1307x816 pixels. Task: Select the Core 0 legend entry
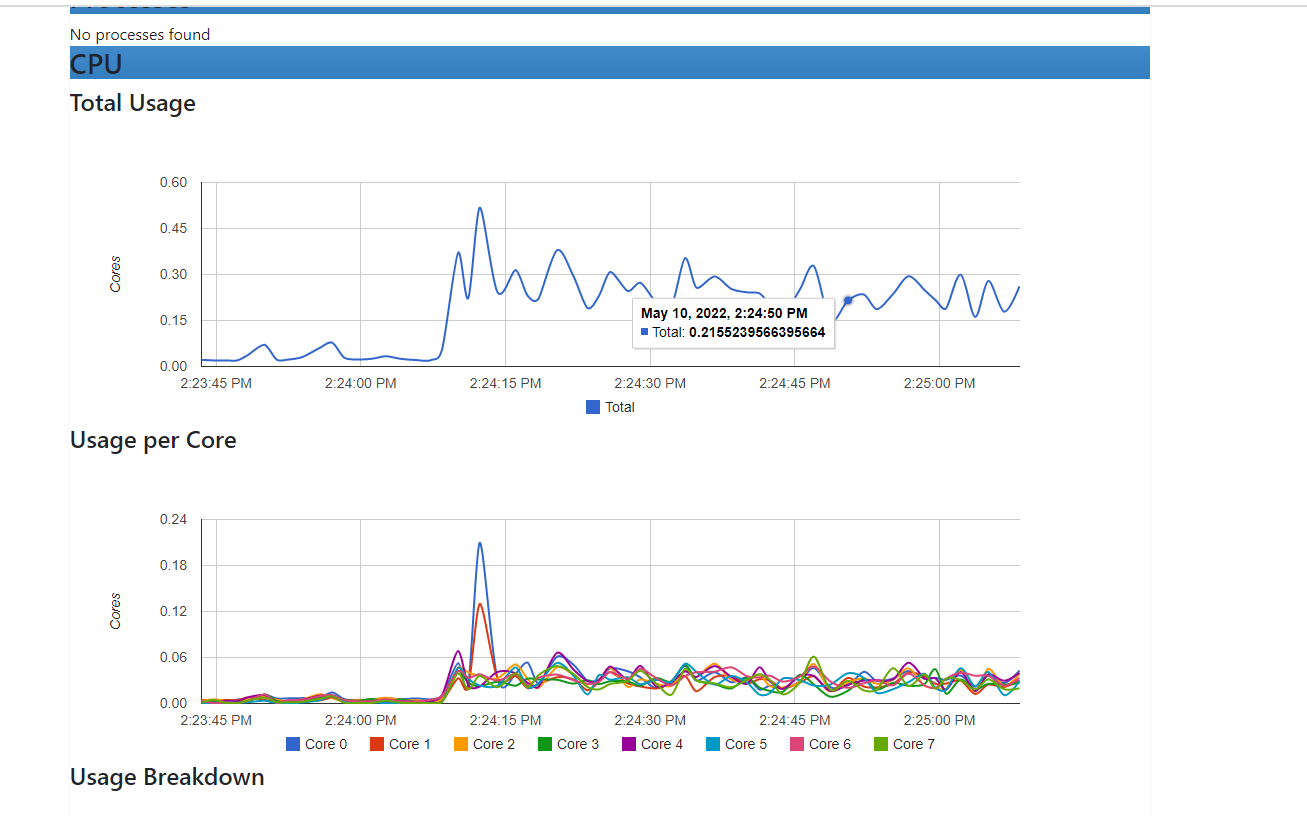(317, 744)
